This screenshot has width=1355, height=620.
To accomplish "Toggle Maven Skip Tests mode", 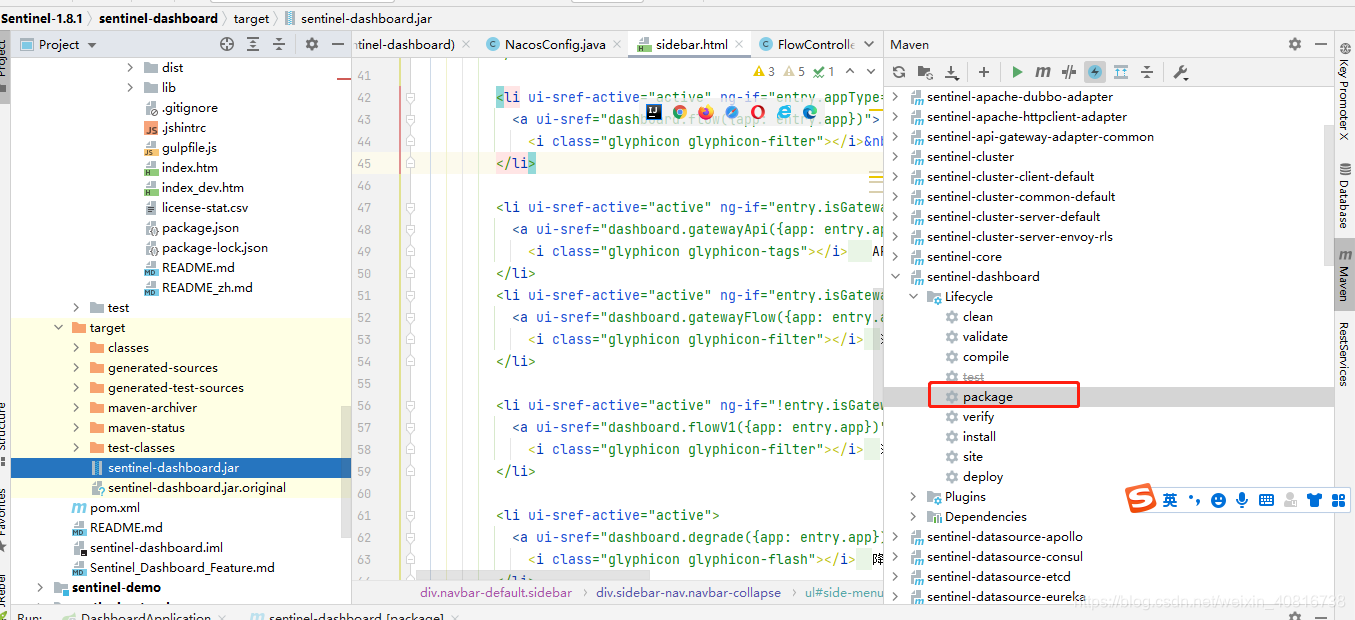I will click(x=1095, y=72).
